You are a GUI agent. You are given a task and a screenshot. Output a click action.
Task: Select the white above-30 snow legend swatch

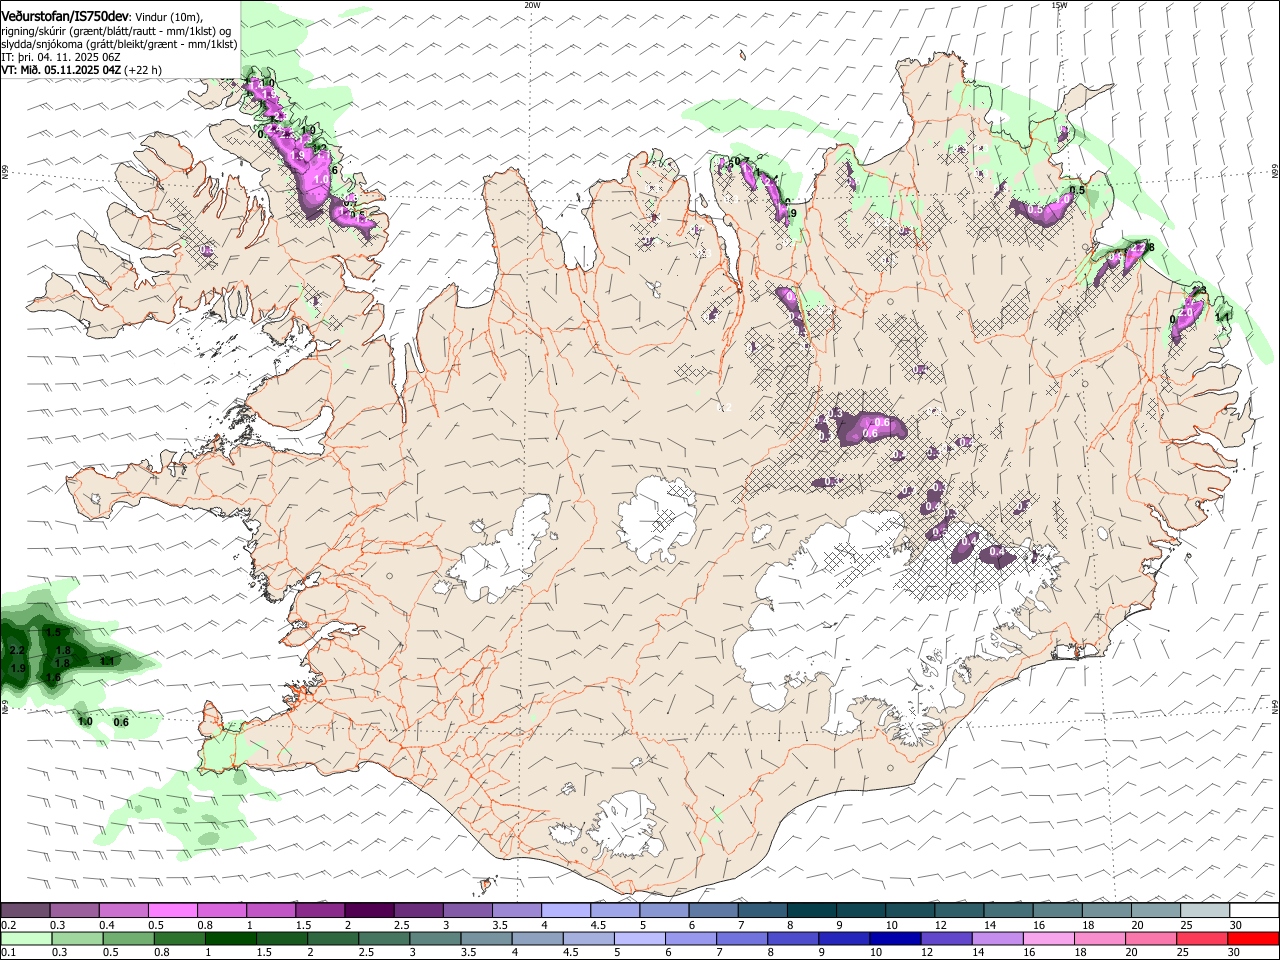pyautogui.click(x=1253, y=911)
